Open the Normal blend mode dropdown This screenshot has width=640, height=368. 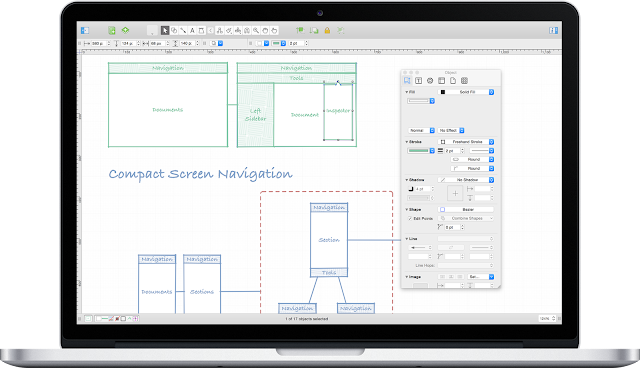pos(421,131)
